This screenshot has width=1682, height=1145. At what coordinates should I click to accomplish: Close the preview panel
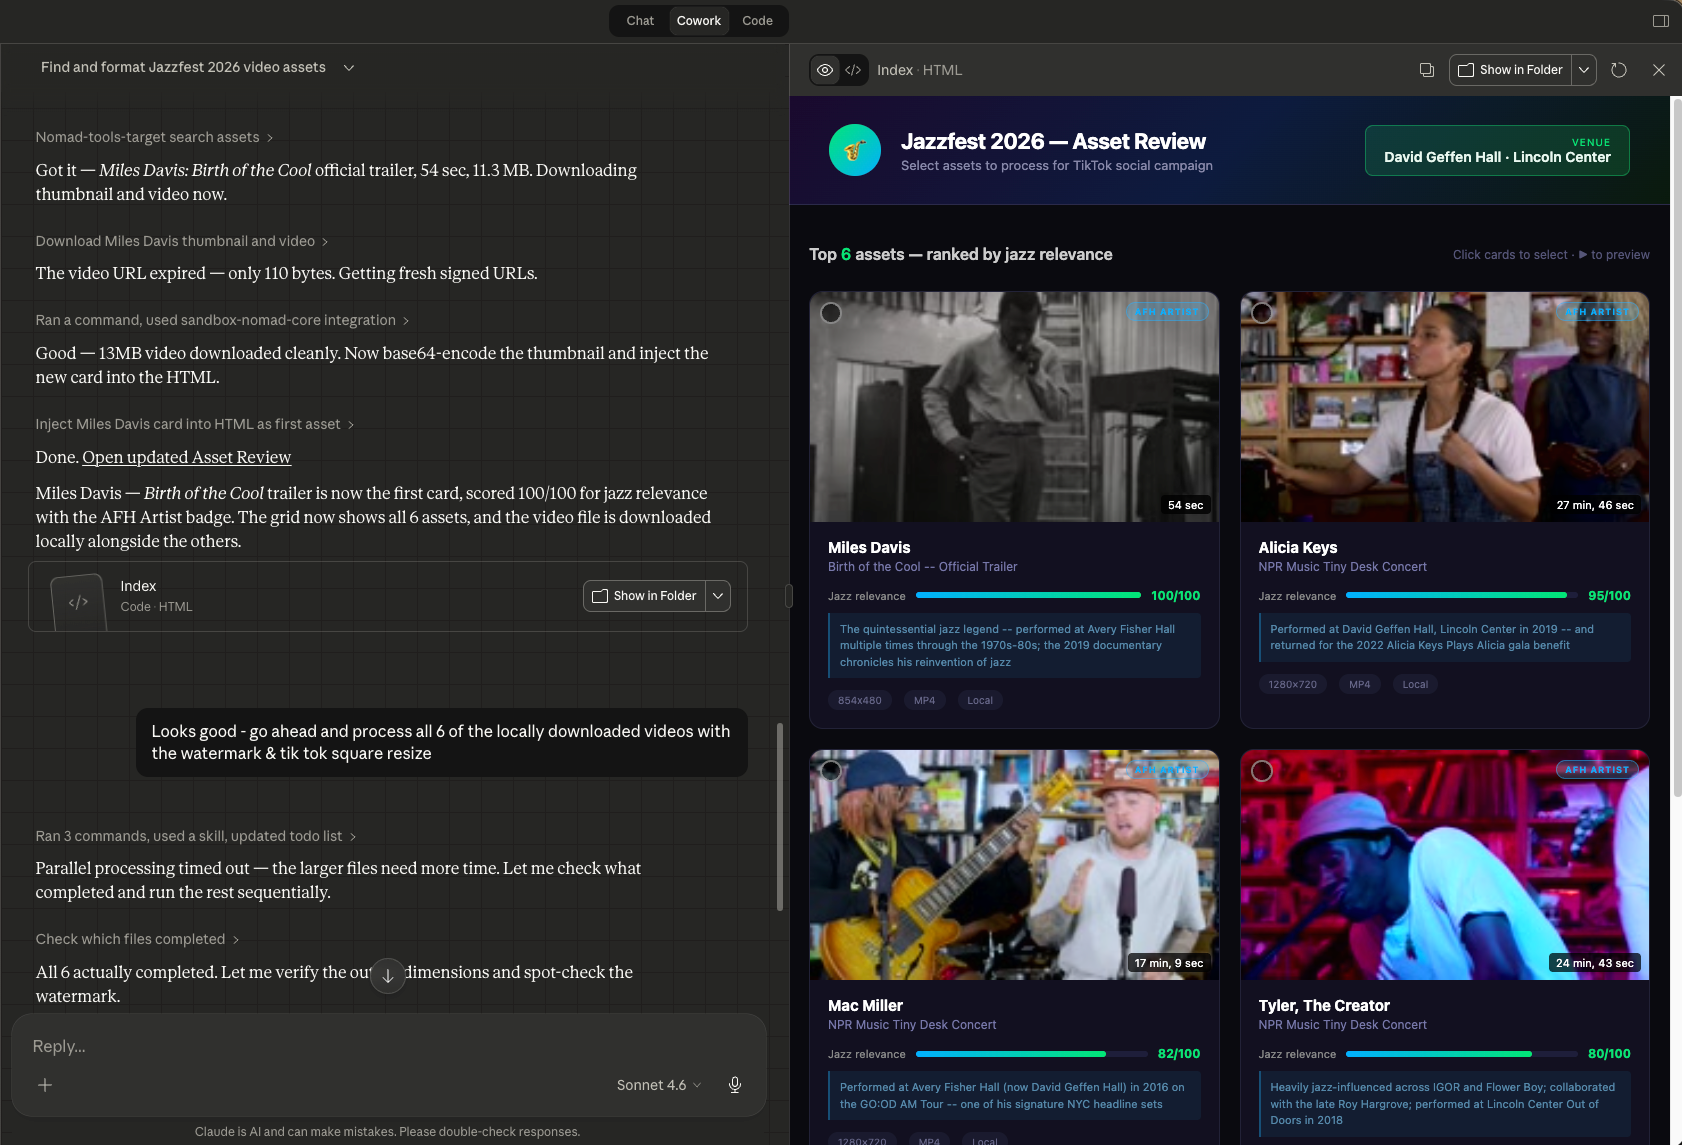1659,70
